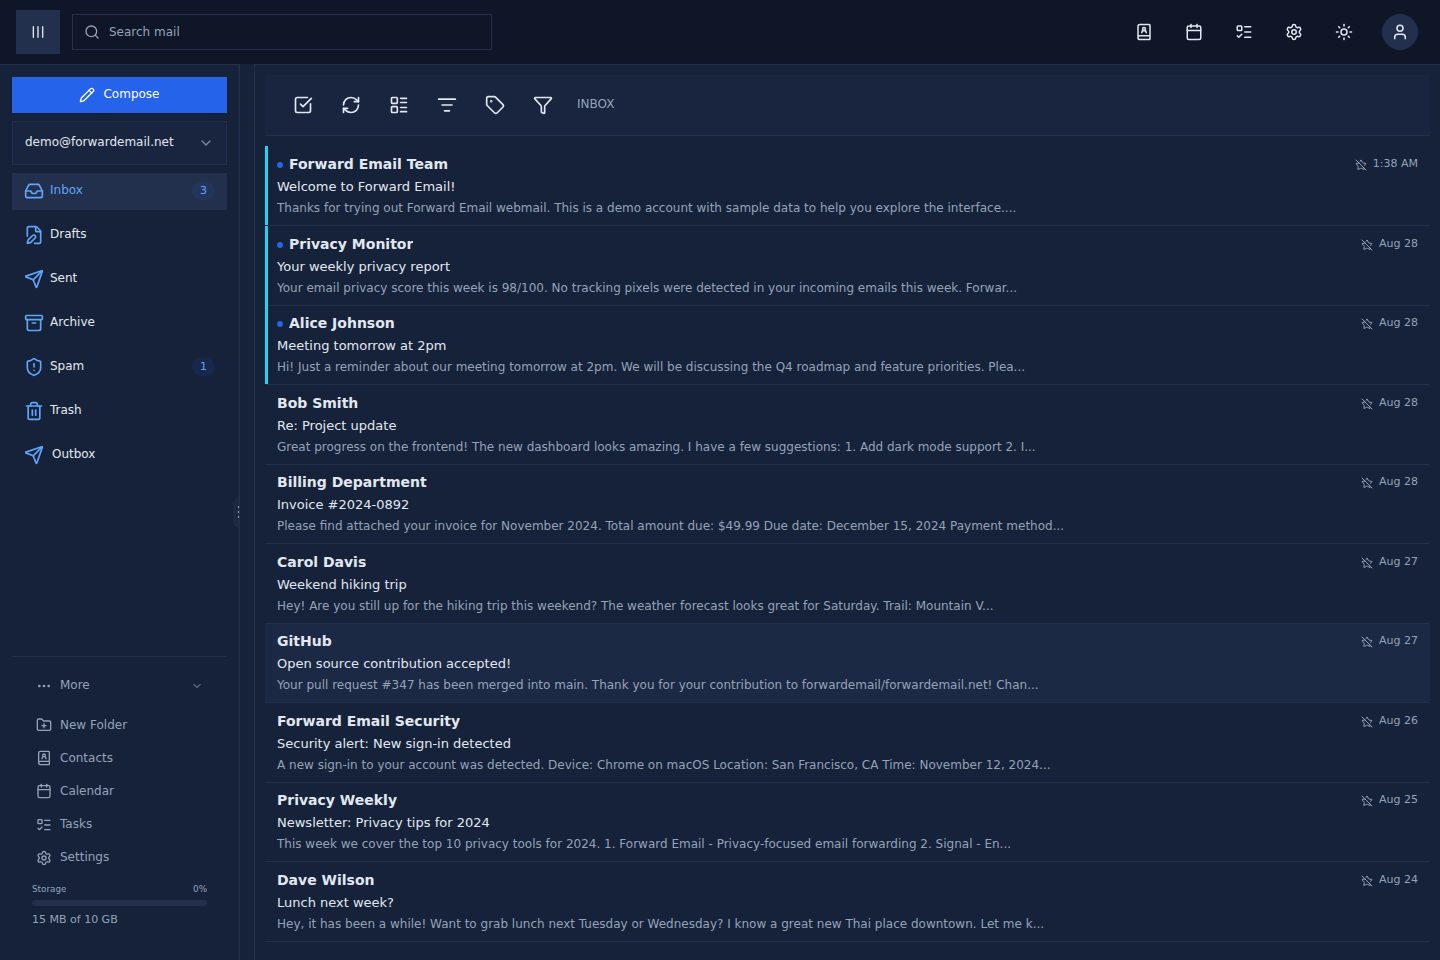Open the Trash folder

pos(119,410)
